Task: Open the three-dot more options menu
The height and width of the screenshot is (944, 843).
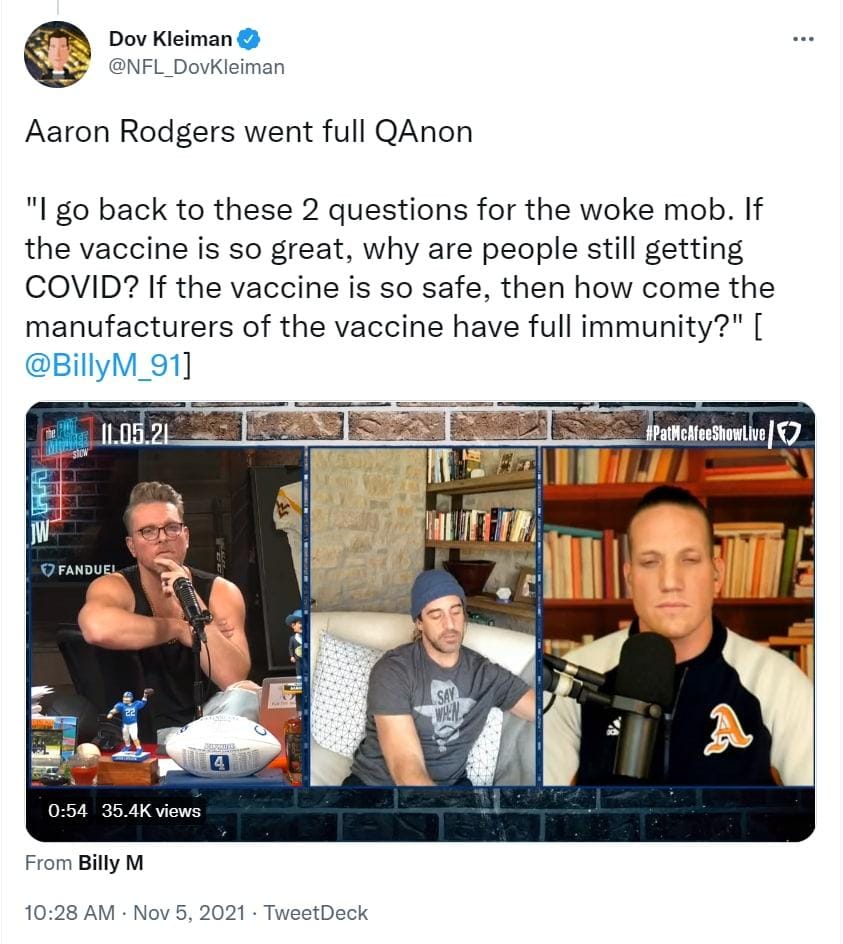Action: 803,40
